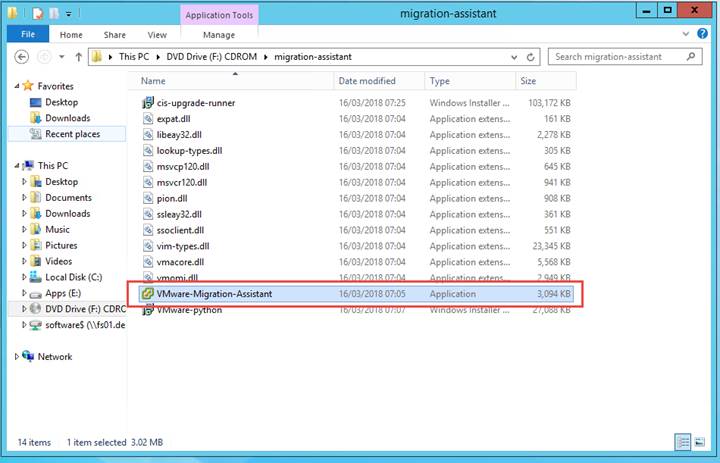The image size is (720, 463).
Task: Click the 3,094 KB size cell
Action: coord(554,294)
